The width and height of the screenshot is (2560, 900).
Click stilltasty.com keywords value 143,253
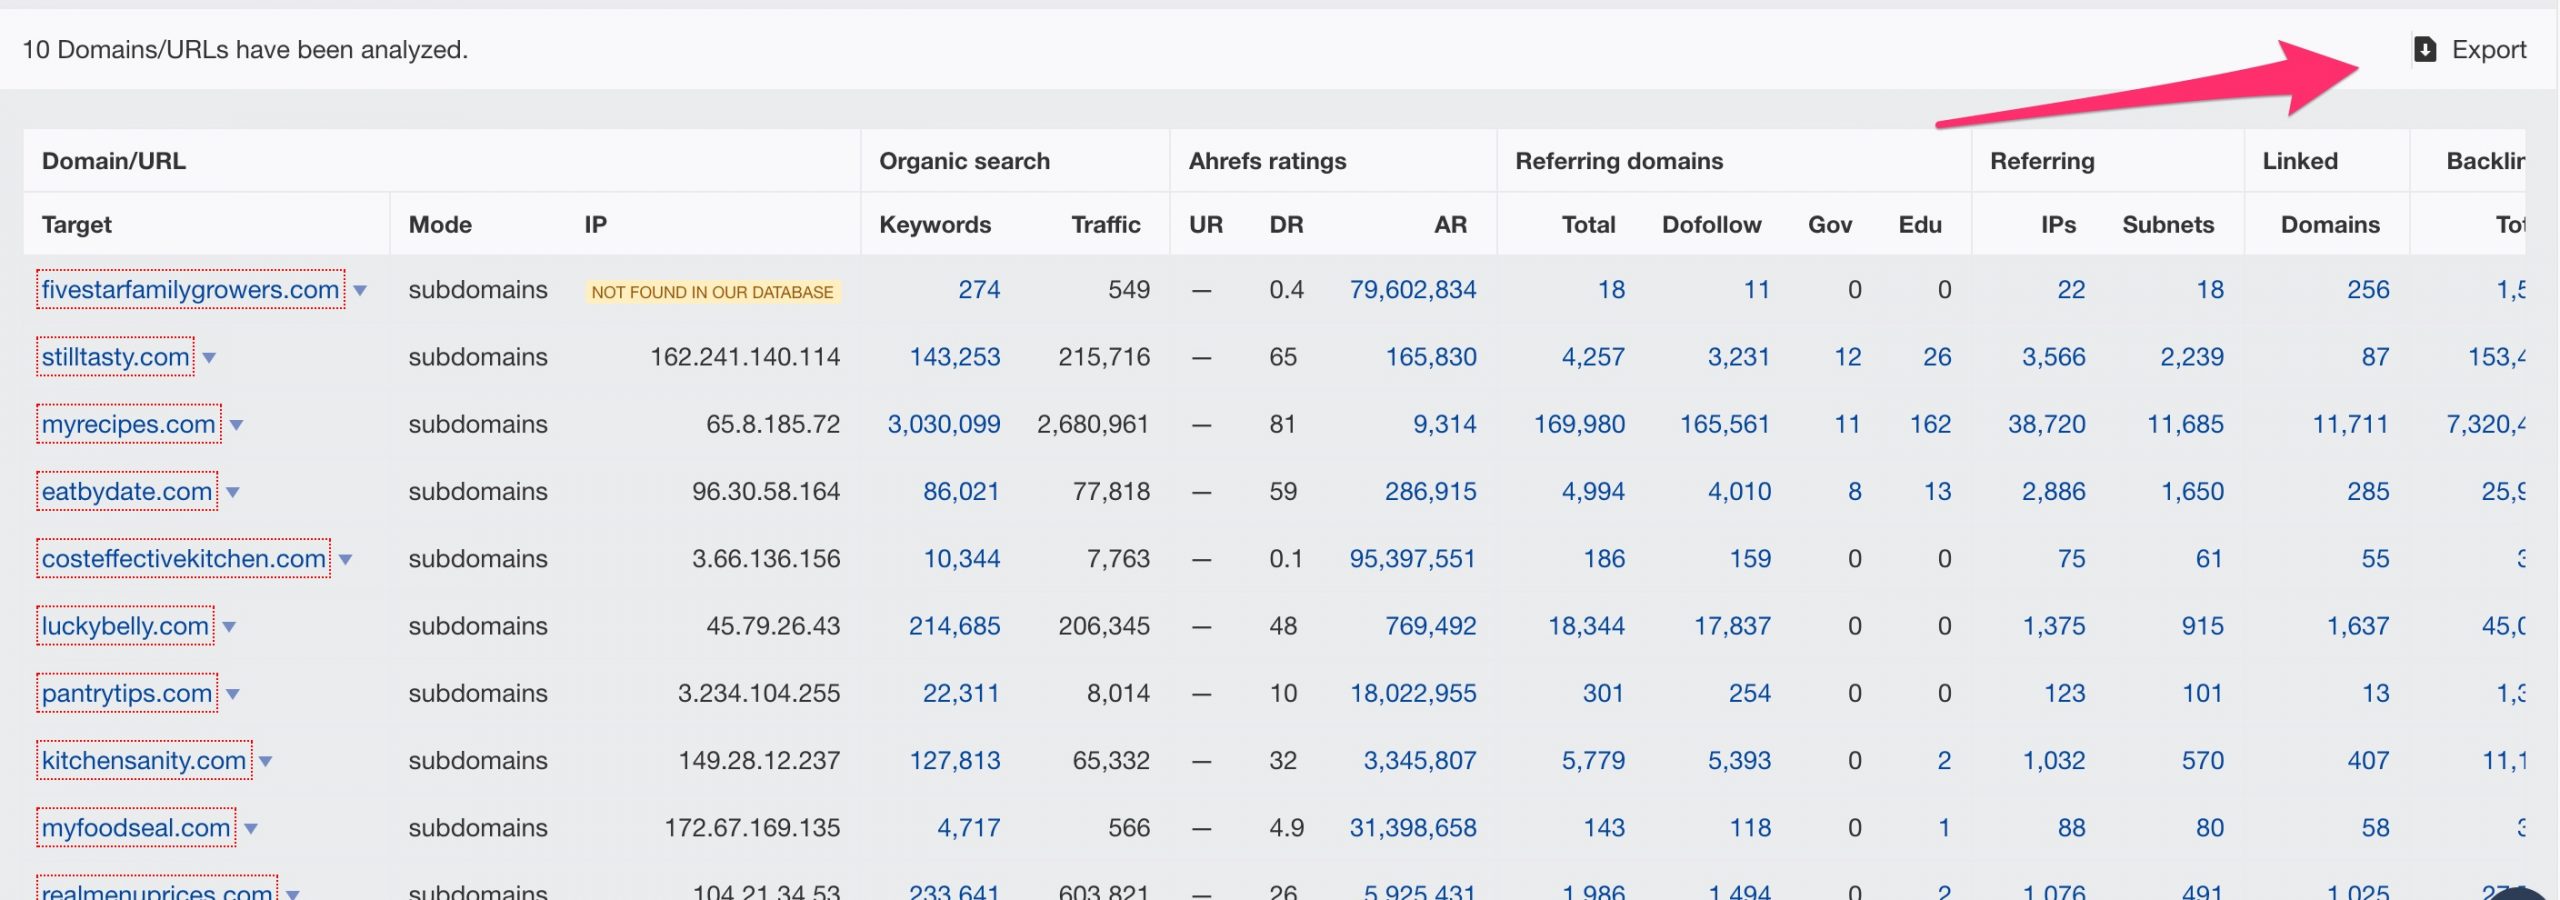tap(954, 356)
